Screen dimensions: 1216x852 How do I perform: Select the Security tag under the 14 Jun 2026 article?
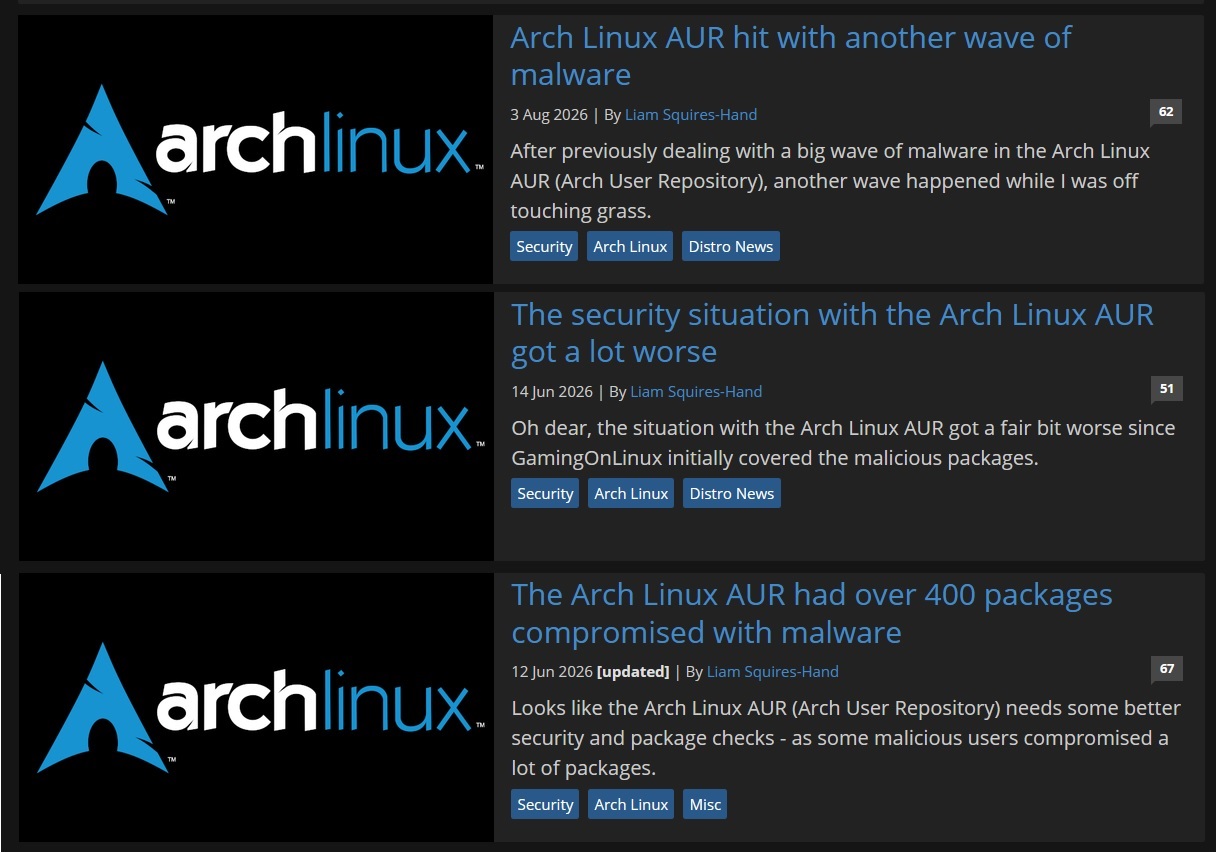[x=545, y=493]
